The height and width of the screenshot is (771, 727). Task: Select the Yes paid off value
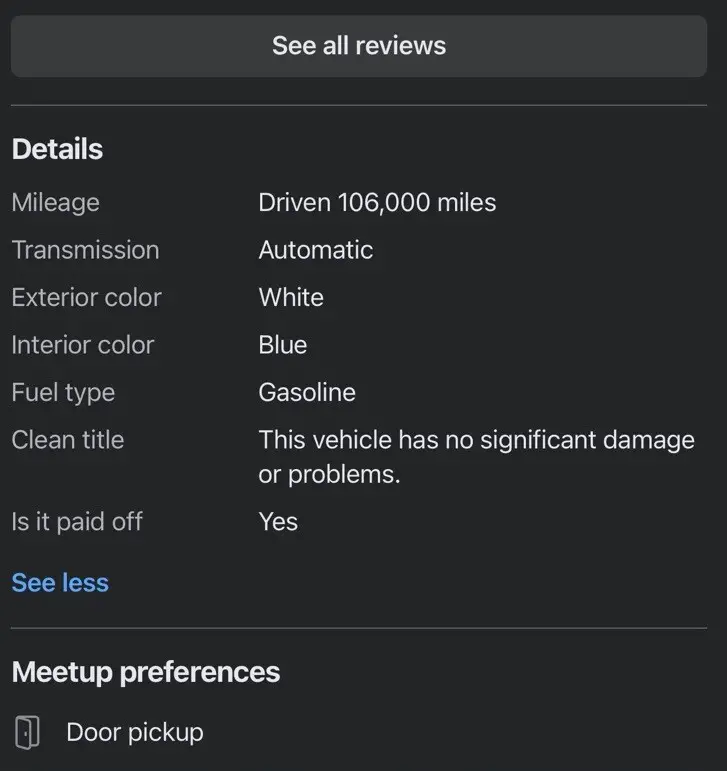[278, 522]
